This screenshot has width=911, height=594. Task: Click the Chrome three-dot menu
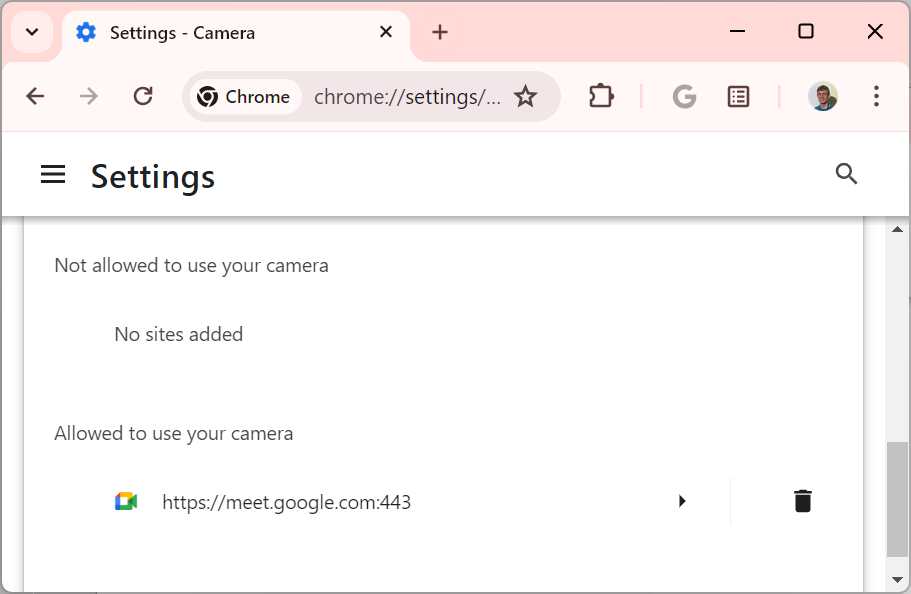(876, 96)
